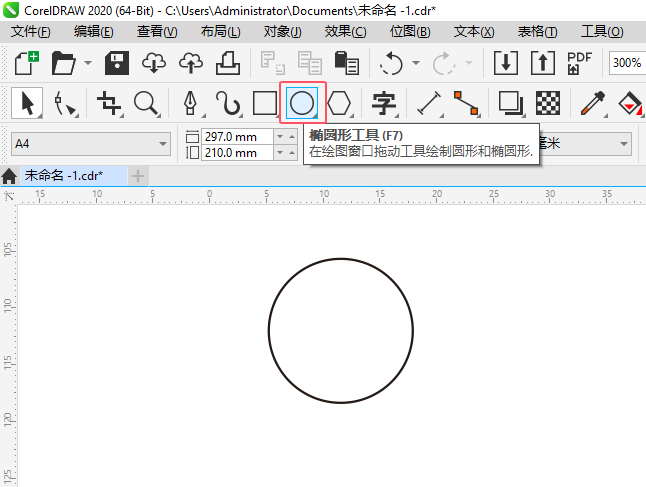This screenshot has height=487, width=646.
Task: Redo action arrow icon
Action: [444, 63]
